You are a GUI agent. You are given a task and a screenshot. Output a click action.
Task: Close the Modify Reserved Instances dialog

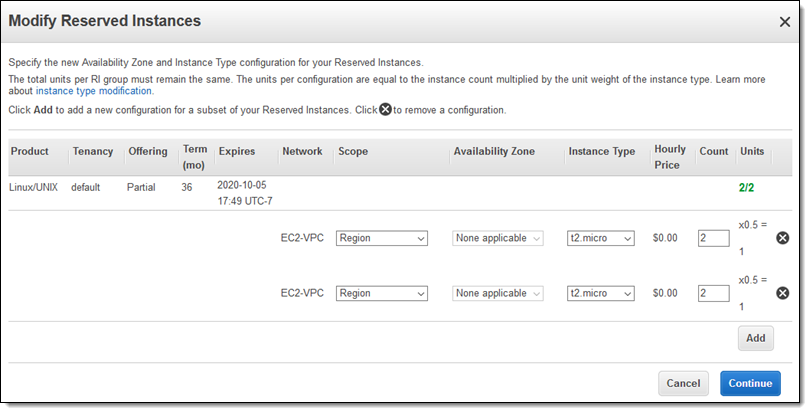point(784,21)
